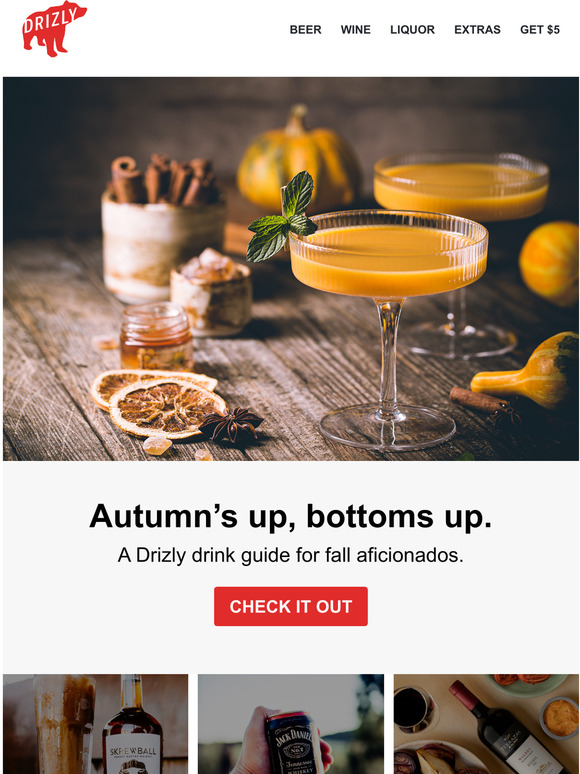Viewport: 580px width, 774px height.
Task: Click the rear cocktail glass in hero image
Action: tap(462, 247)
